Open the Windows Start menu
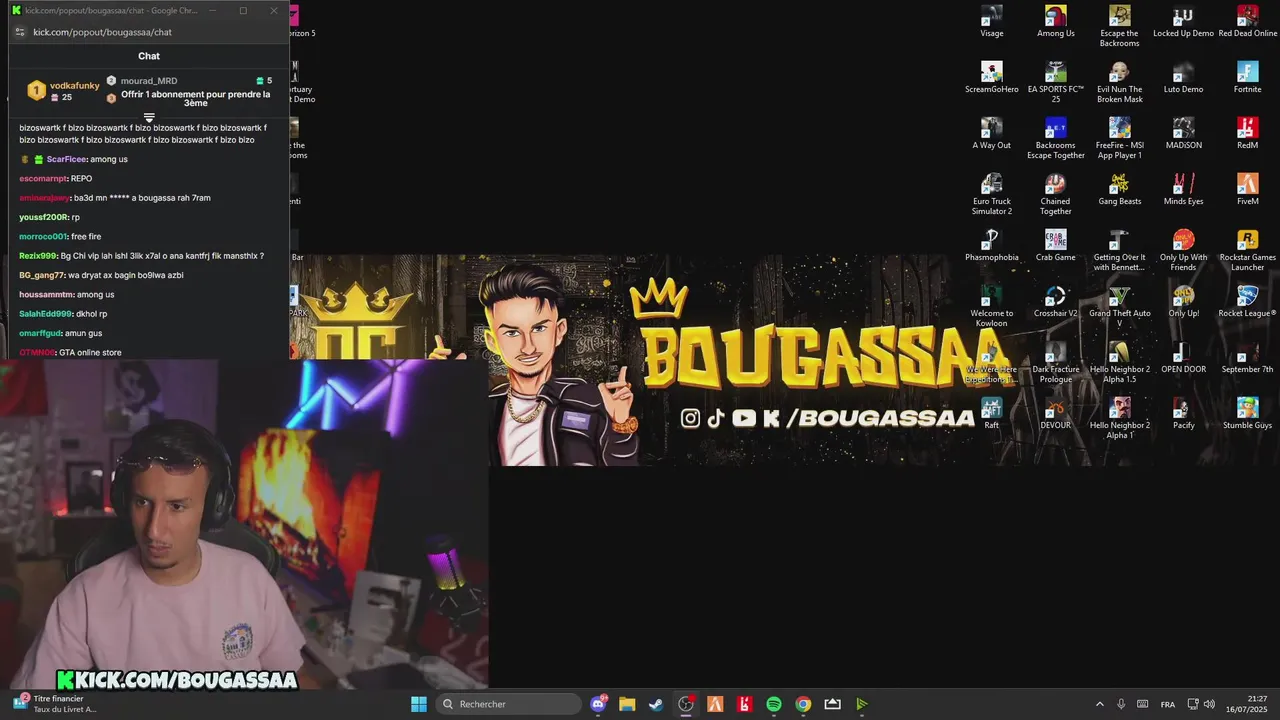 coord(419,704)
